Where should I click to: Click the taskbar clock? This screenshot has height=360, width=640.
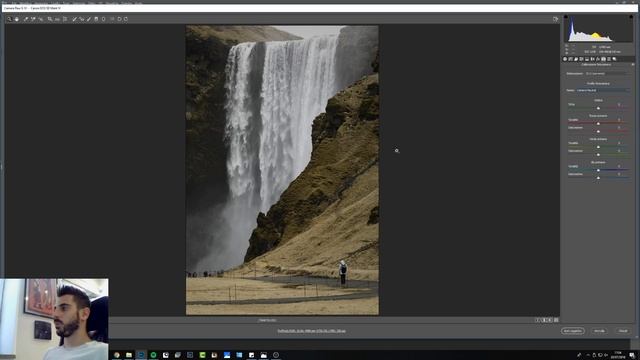click(x=618, y=355)
